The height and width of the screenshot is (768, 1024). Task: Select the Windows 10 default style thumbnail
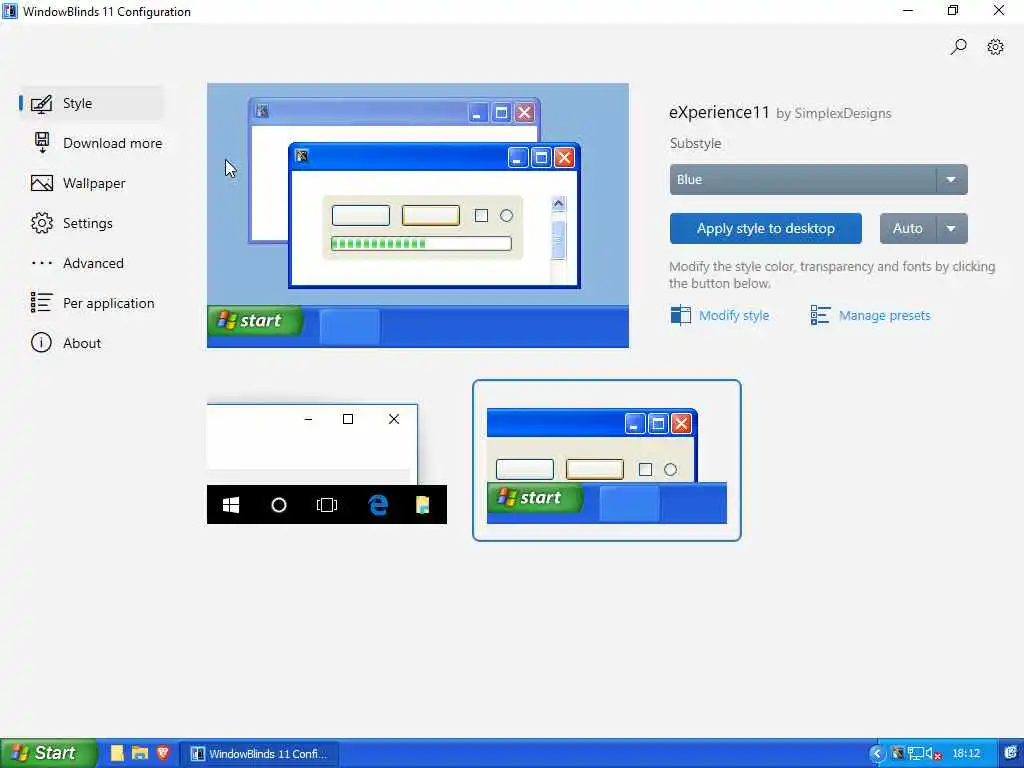[327, 463]
